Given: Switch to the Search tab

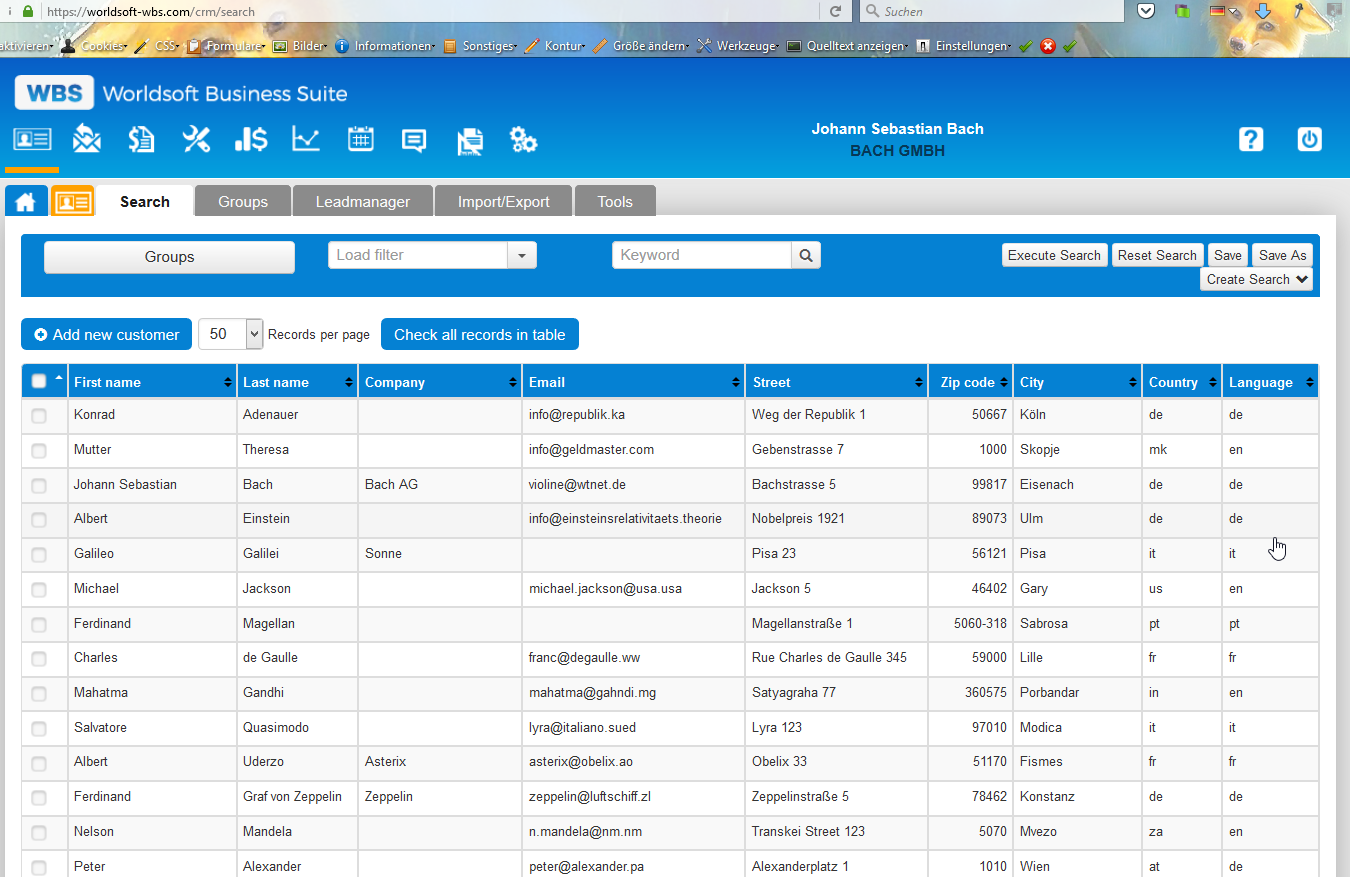Looking at the screenshot, I should point(145,202).
